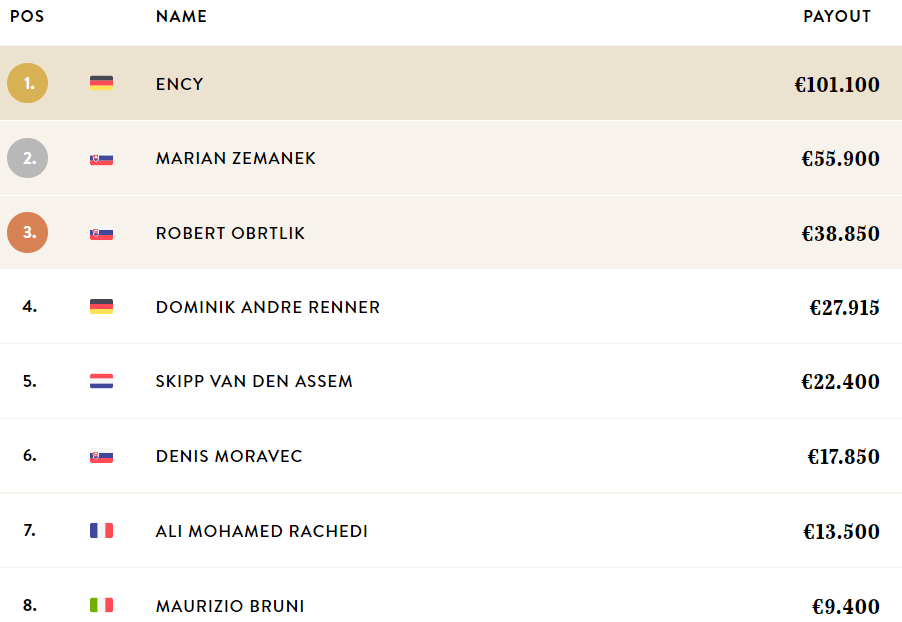Click the Slovak flag beside Denis Moravec
This screenshot has width=902, height=622.
tap(101, 456)
